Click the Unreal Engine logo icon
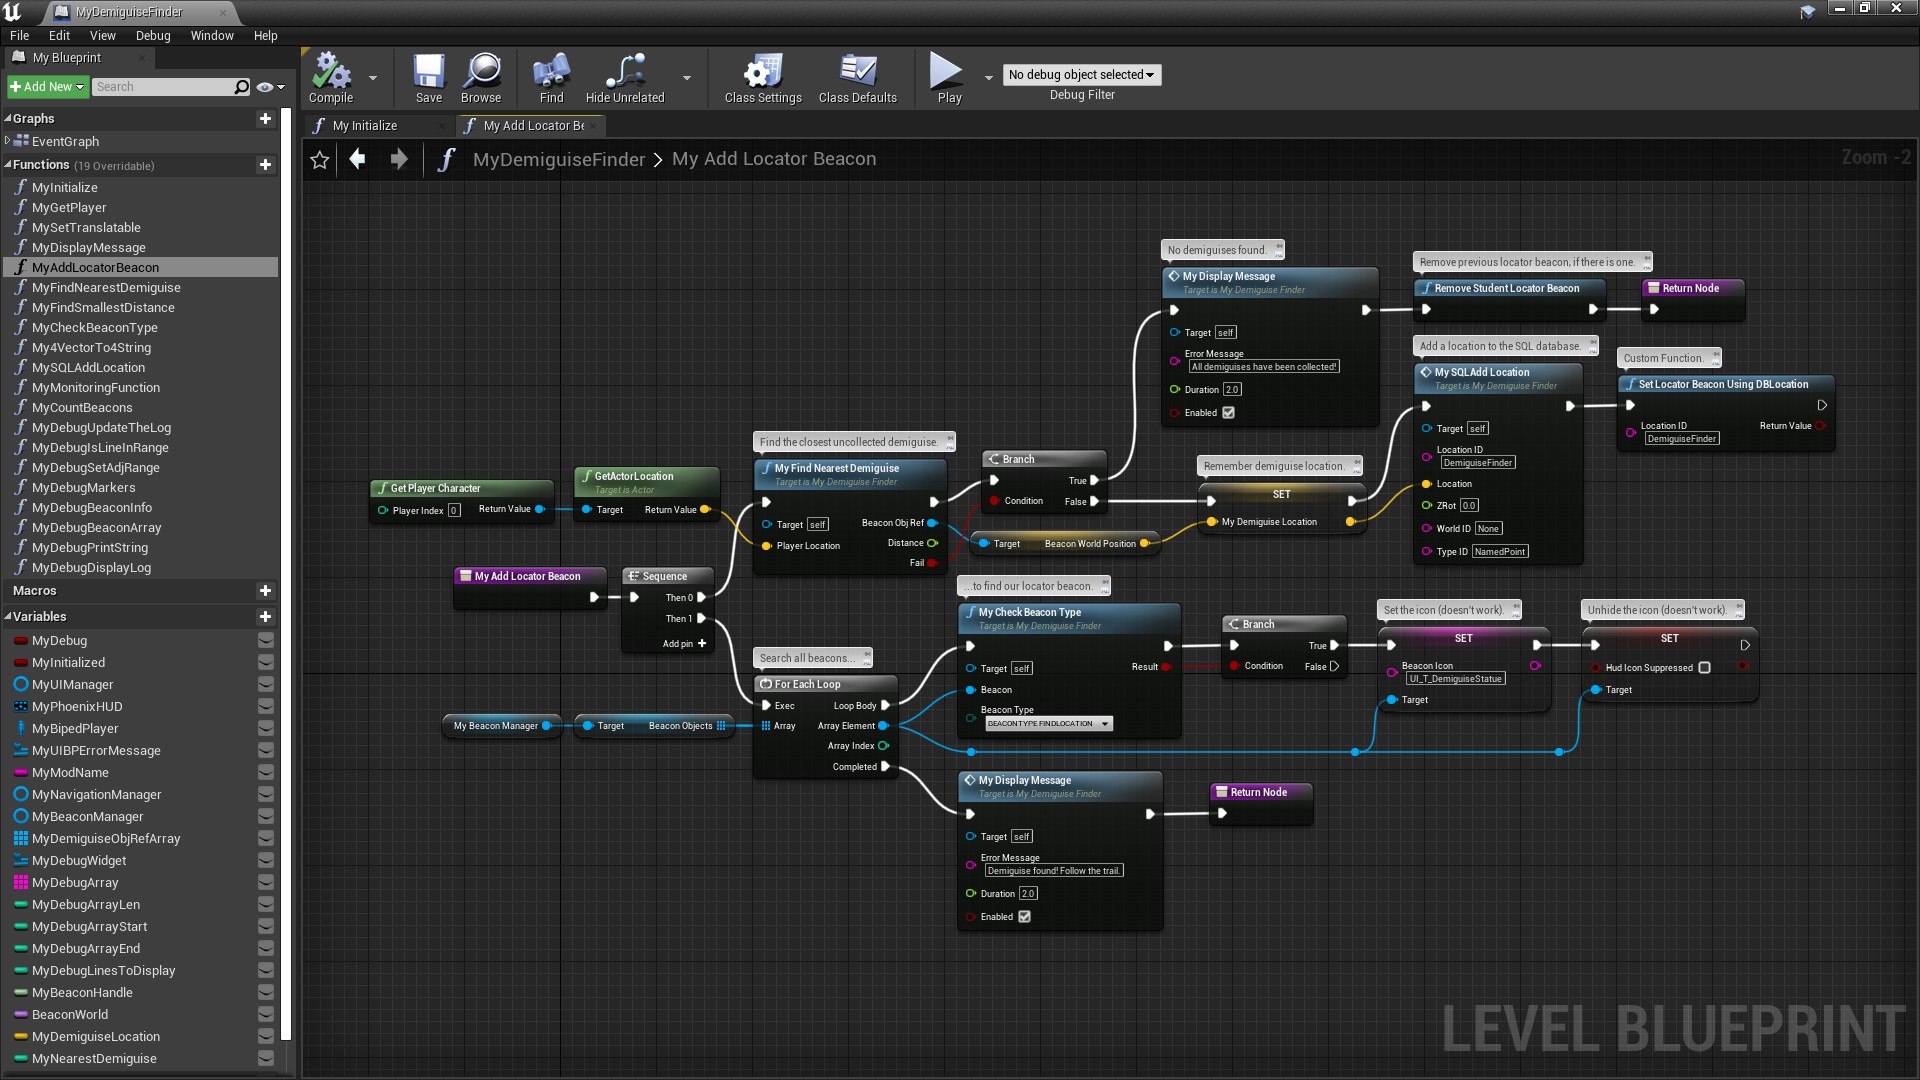Screen dimensions: 1920x1080 point(12,12)
